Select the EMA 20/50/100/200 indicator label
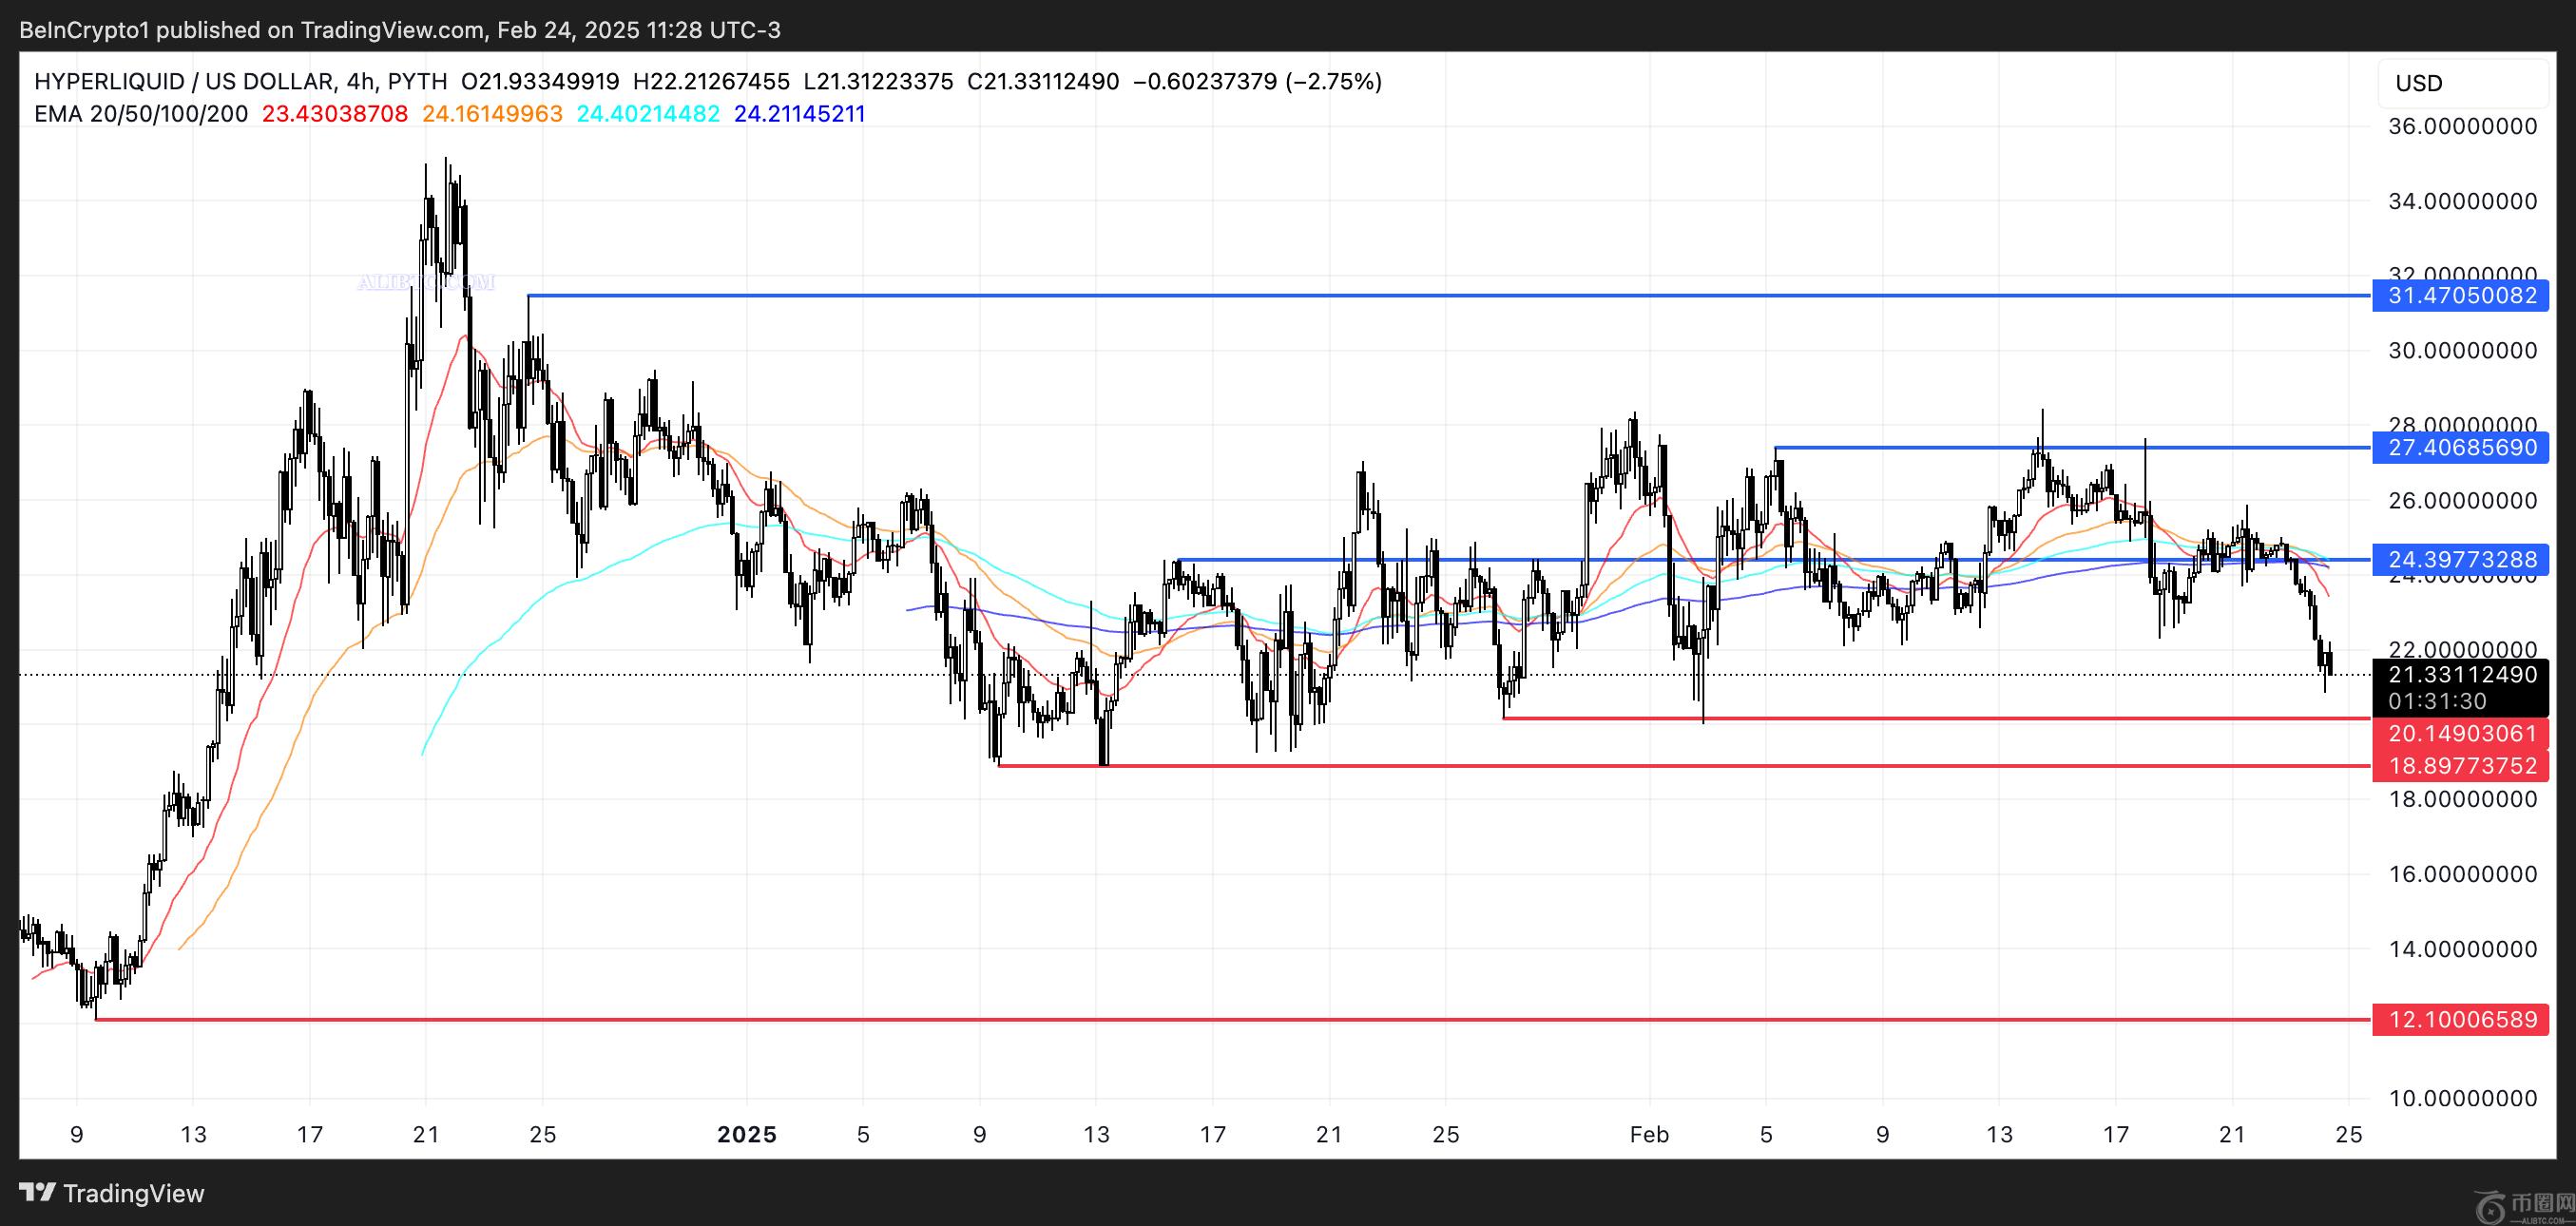 click(x=141, y=114)
